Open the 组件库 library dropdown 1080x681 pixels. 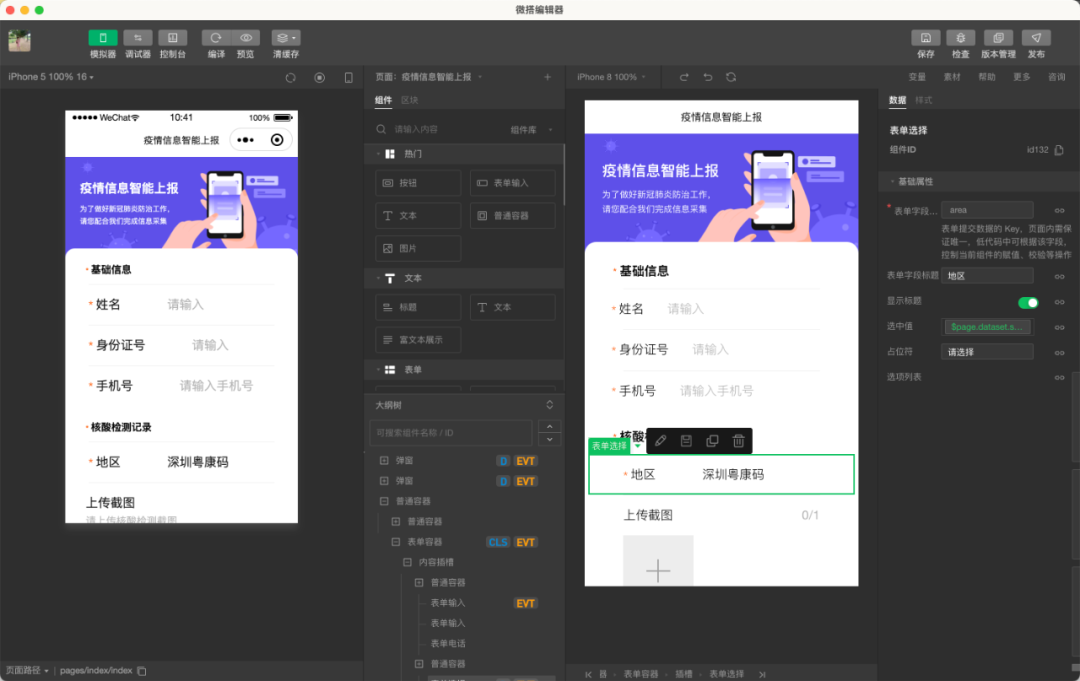pos(531,129)
